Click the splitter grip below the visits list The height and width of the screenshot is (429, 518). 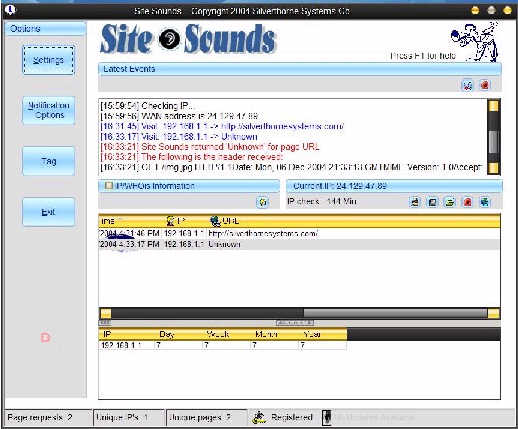point(295,323)
